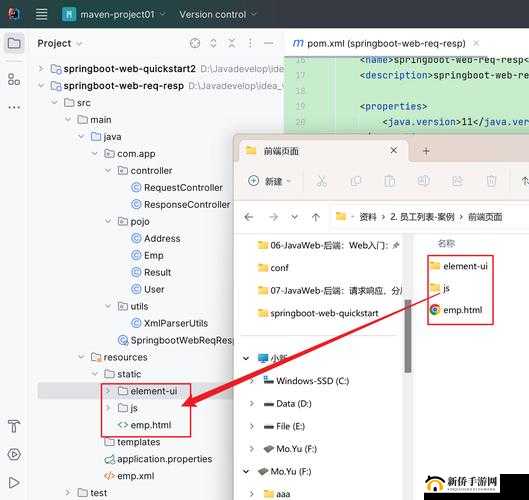
Task: Click the Run triangle icon in the left sidebar
Action: tap(14, 483)
